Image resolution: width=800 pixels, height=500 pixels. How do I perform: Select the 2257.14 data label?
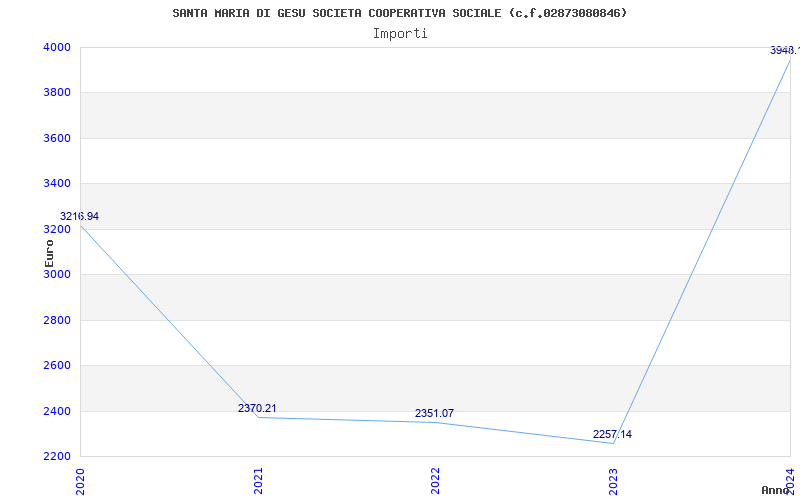pos(612,434)
